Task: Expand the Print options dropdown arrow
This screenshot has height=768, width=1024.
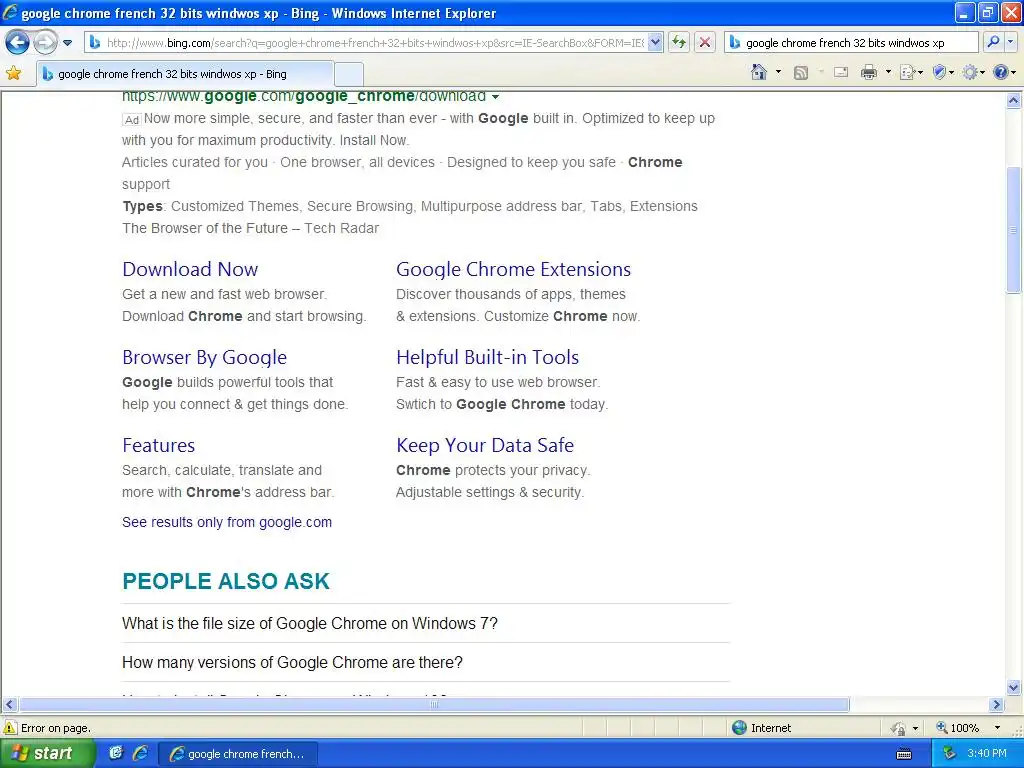Action: click(x=888, y=72)
